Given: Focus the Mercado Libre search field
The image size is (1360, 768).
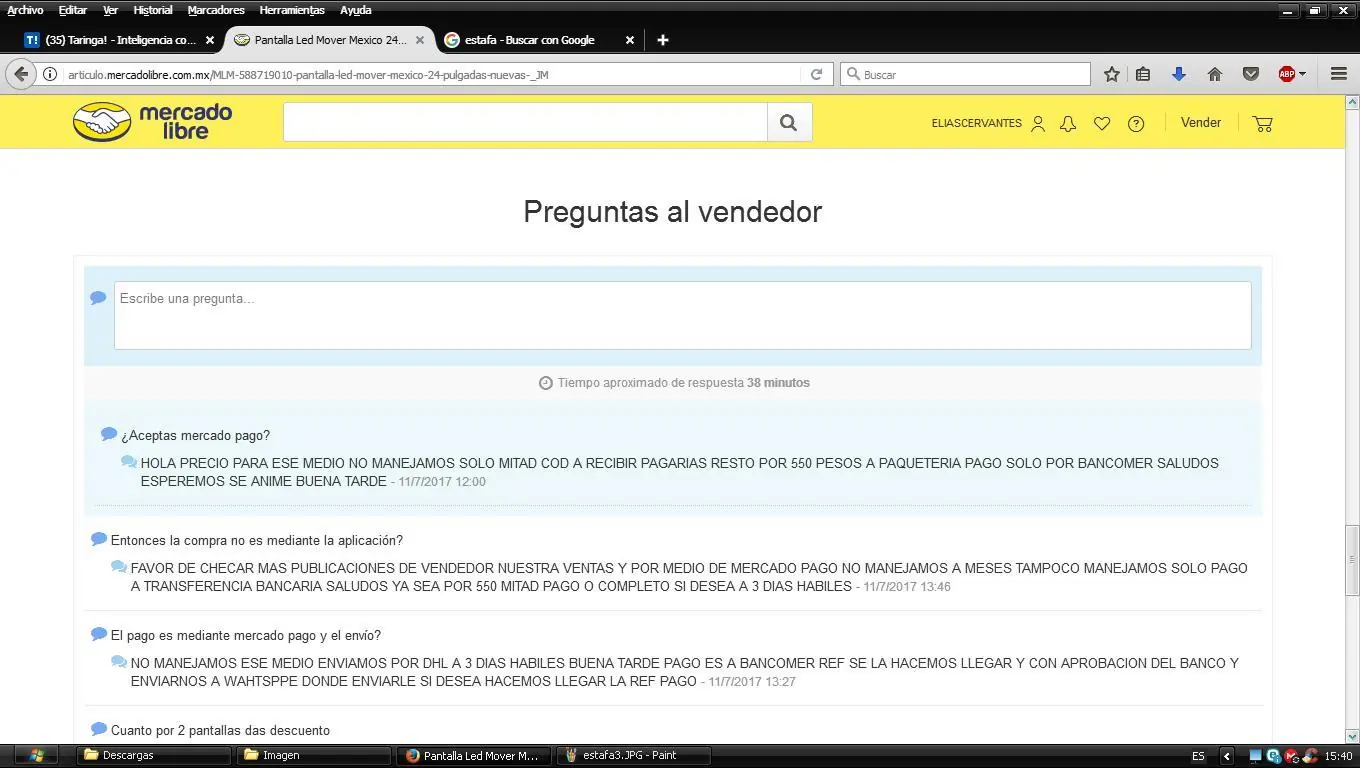Looking at the screenshot, I should point(525,122).
